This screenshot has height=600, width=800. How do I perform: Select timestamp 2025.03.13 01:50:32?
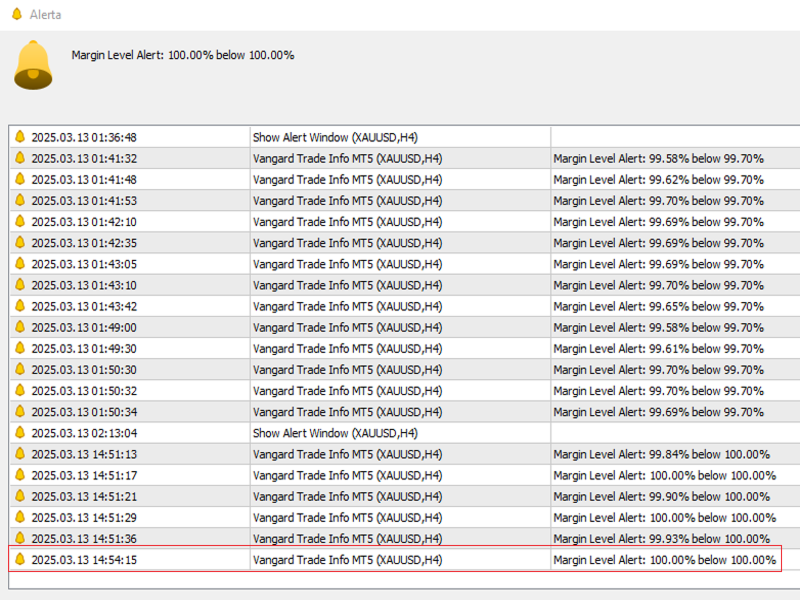pyautogui.click(x=84, y=391)
